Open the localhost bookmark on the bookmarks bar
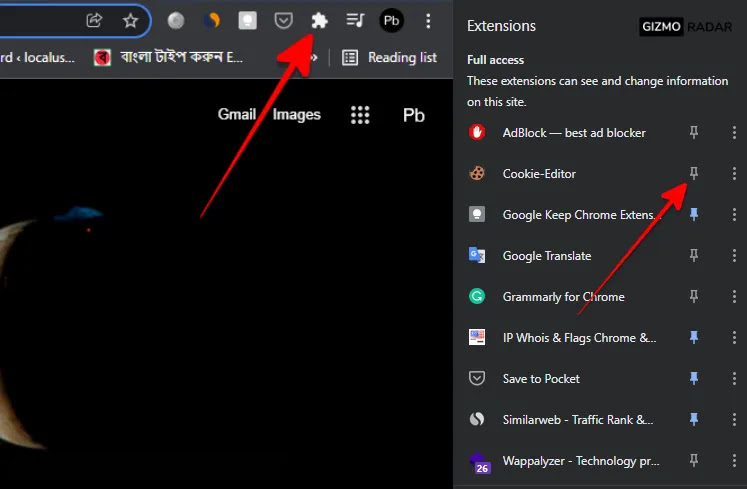The width and height of the screenshot is (747, 489). [x=37, y=58]
